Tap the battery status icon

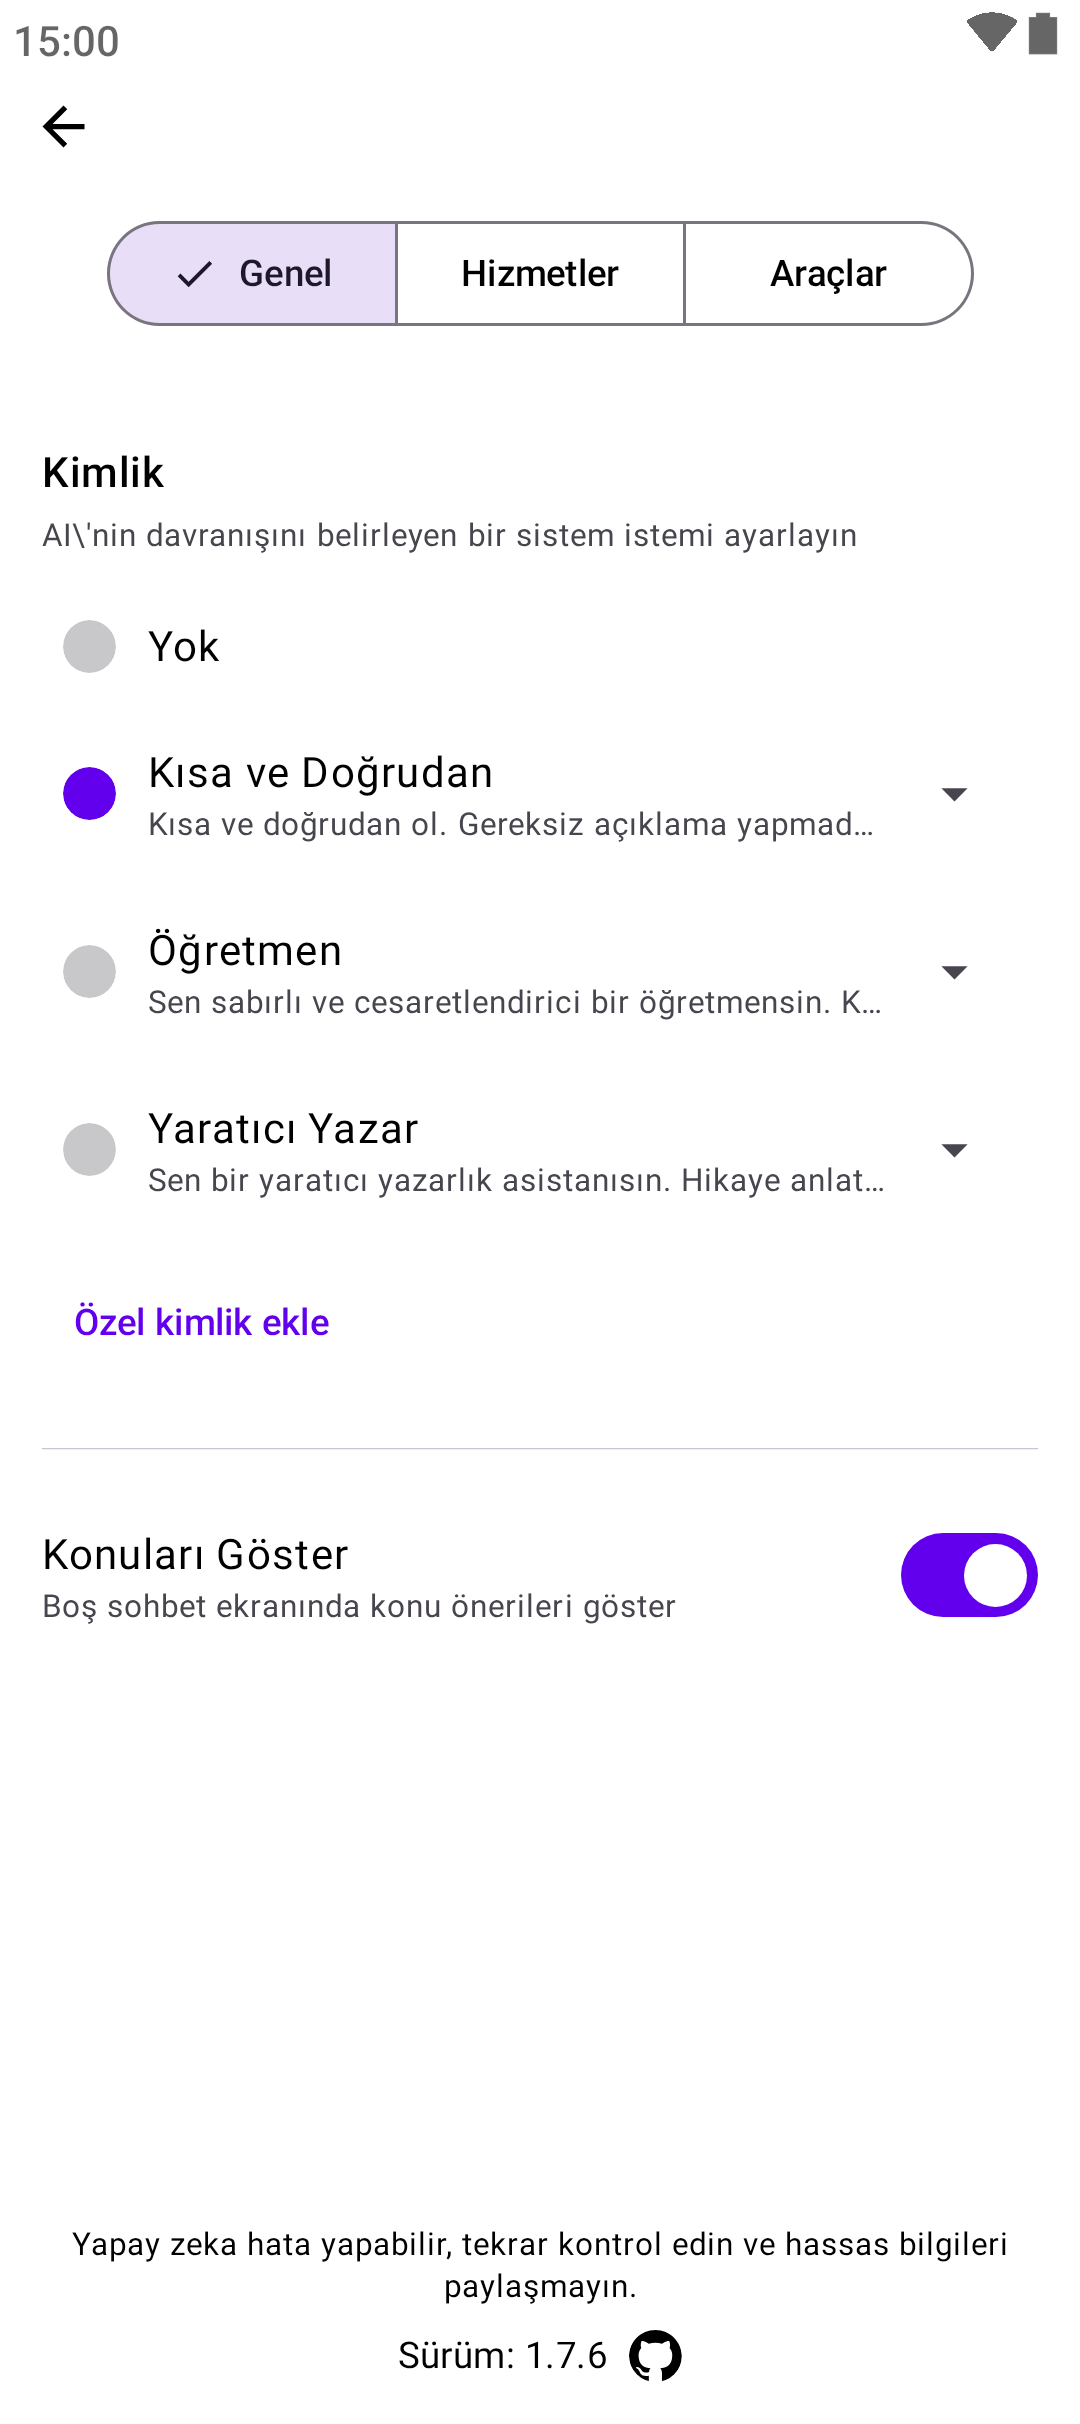click(1043, 33)
